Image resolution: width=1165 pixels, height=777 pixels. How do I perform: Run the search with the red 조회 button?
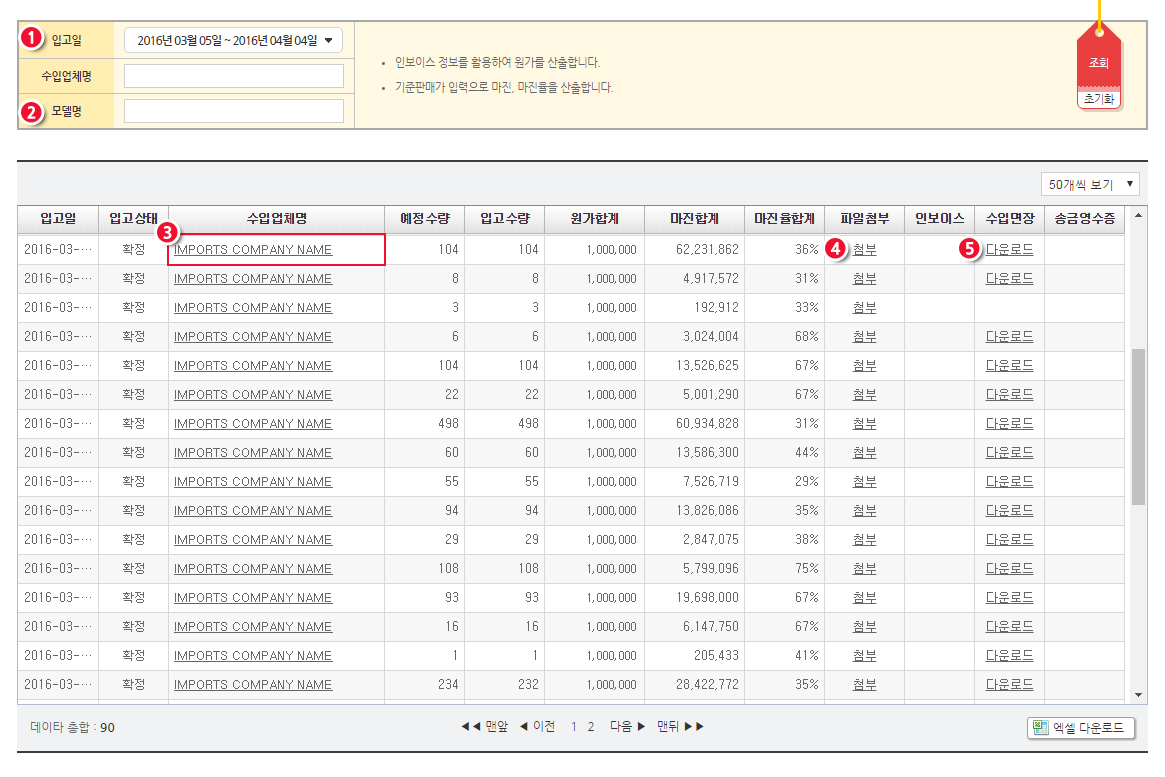click(1099, 62)
